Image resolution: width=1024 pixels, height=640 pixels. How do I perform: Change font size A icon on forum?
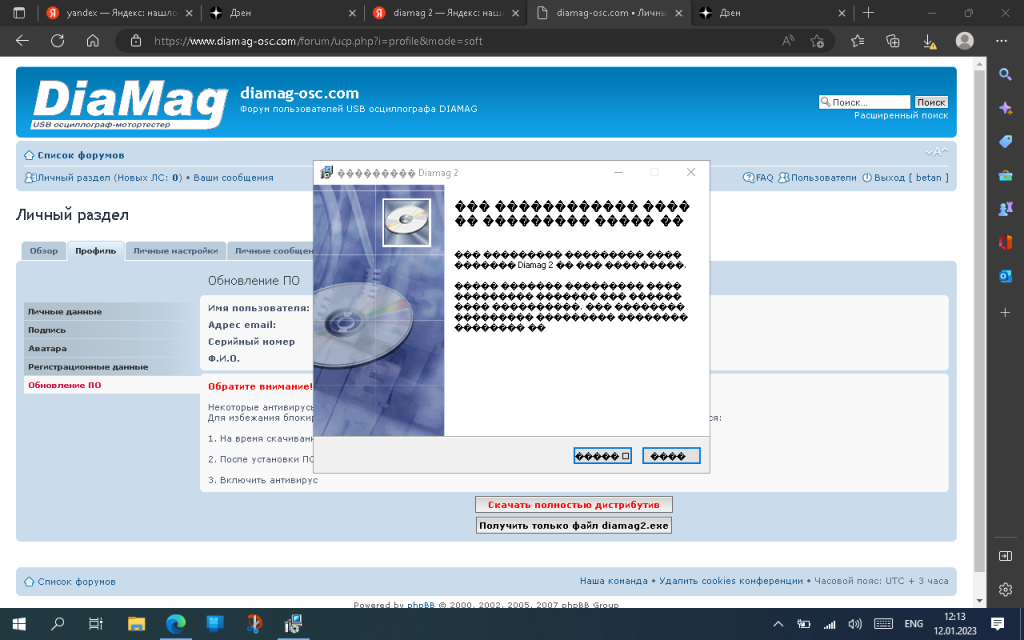pyautogui.click(x=936, y=152)
